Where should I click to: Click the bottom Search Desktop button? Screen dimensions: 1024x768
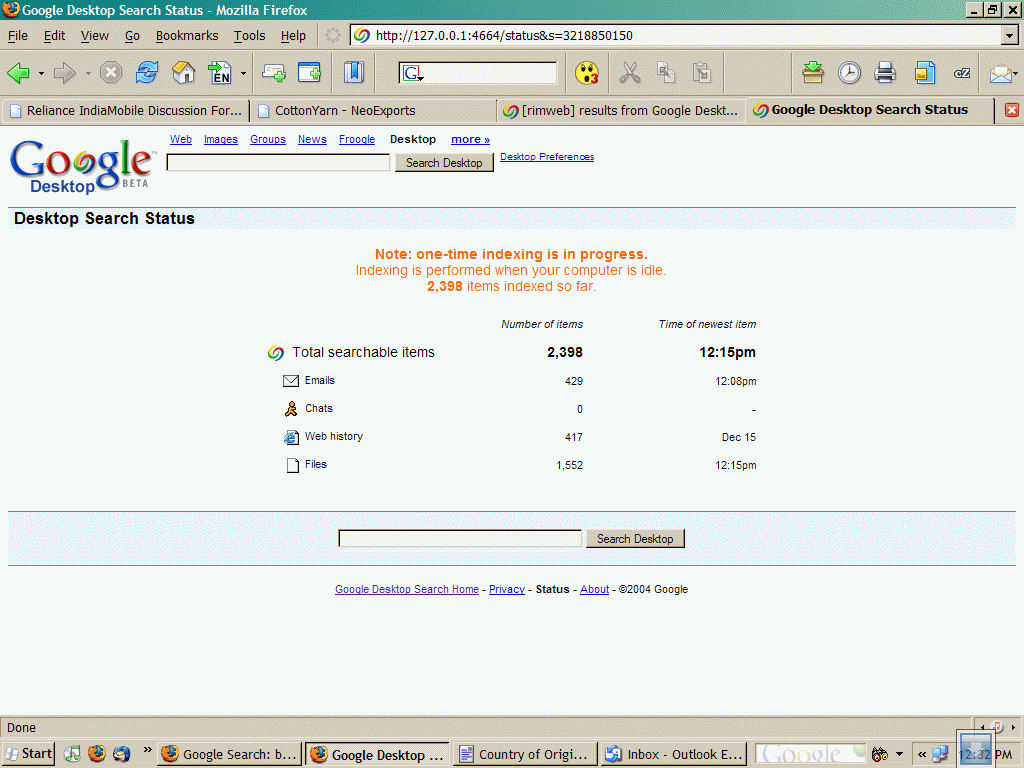635,539
